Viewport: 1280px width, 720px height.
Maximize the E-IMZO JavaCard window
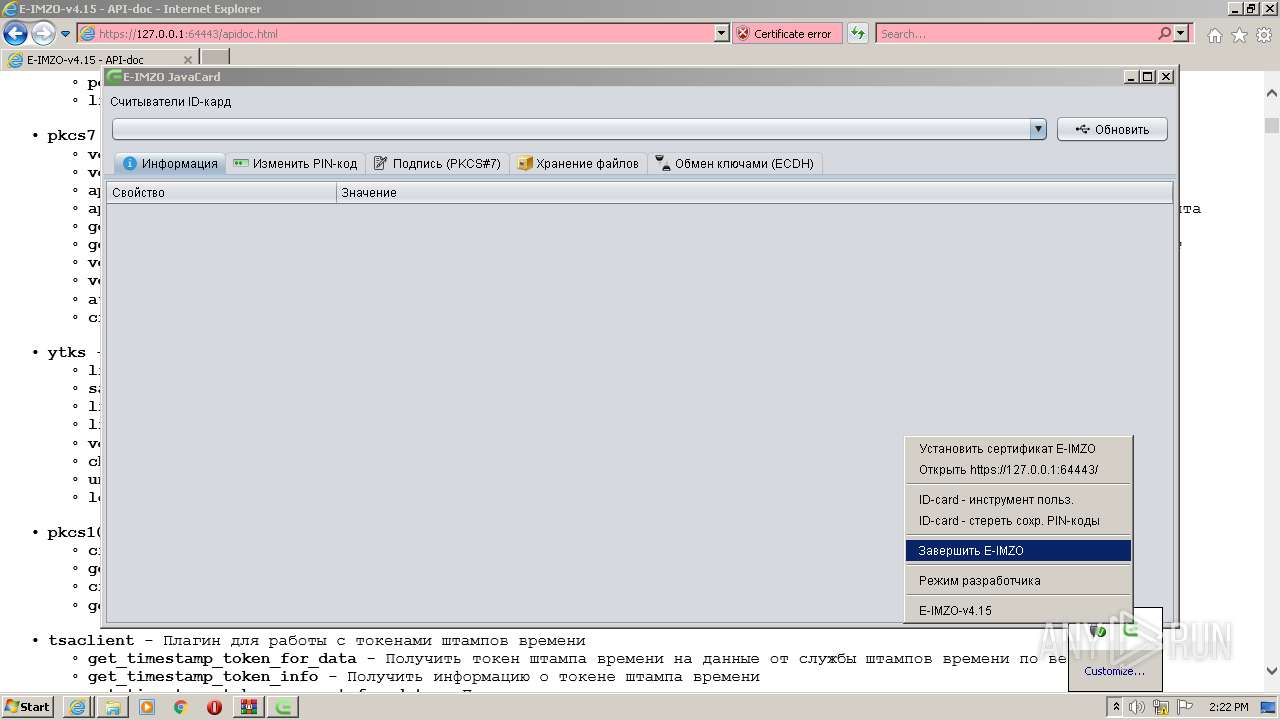point(1148,76)
